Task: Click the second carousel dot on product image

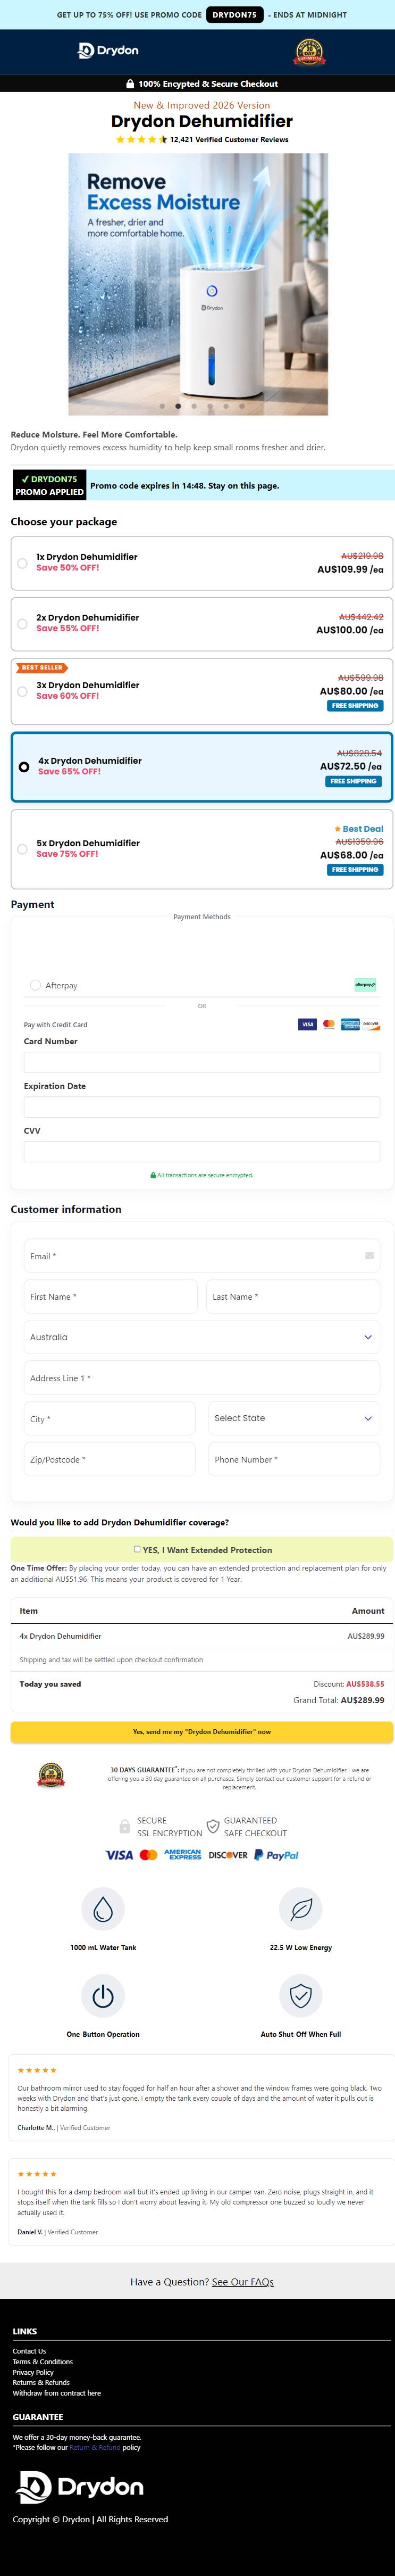Action: click(178, 406)
